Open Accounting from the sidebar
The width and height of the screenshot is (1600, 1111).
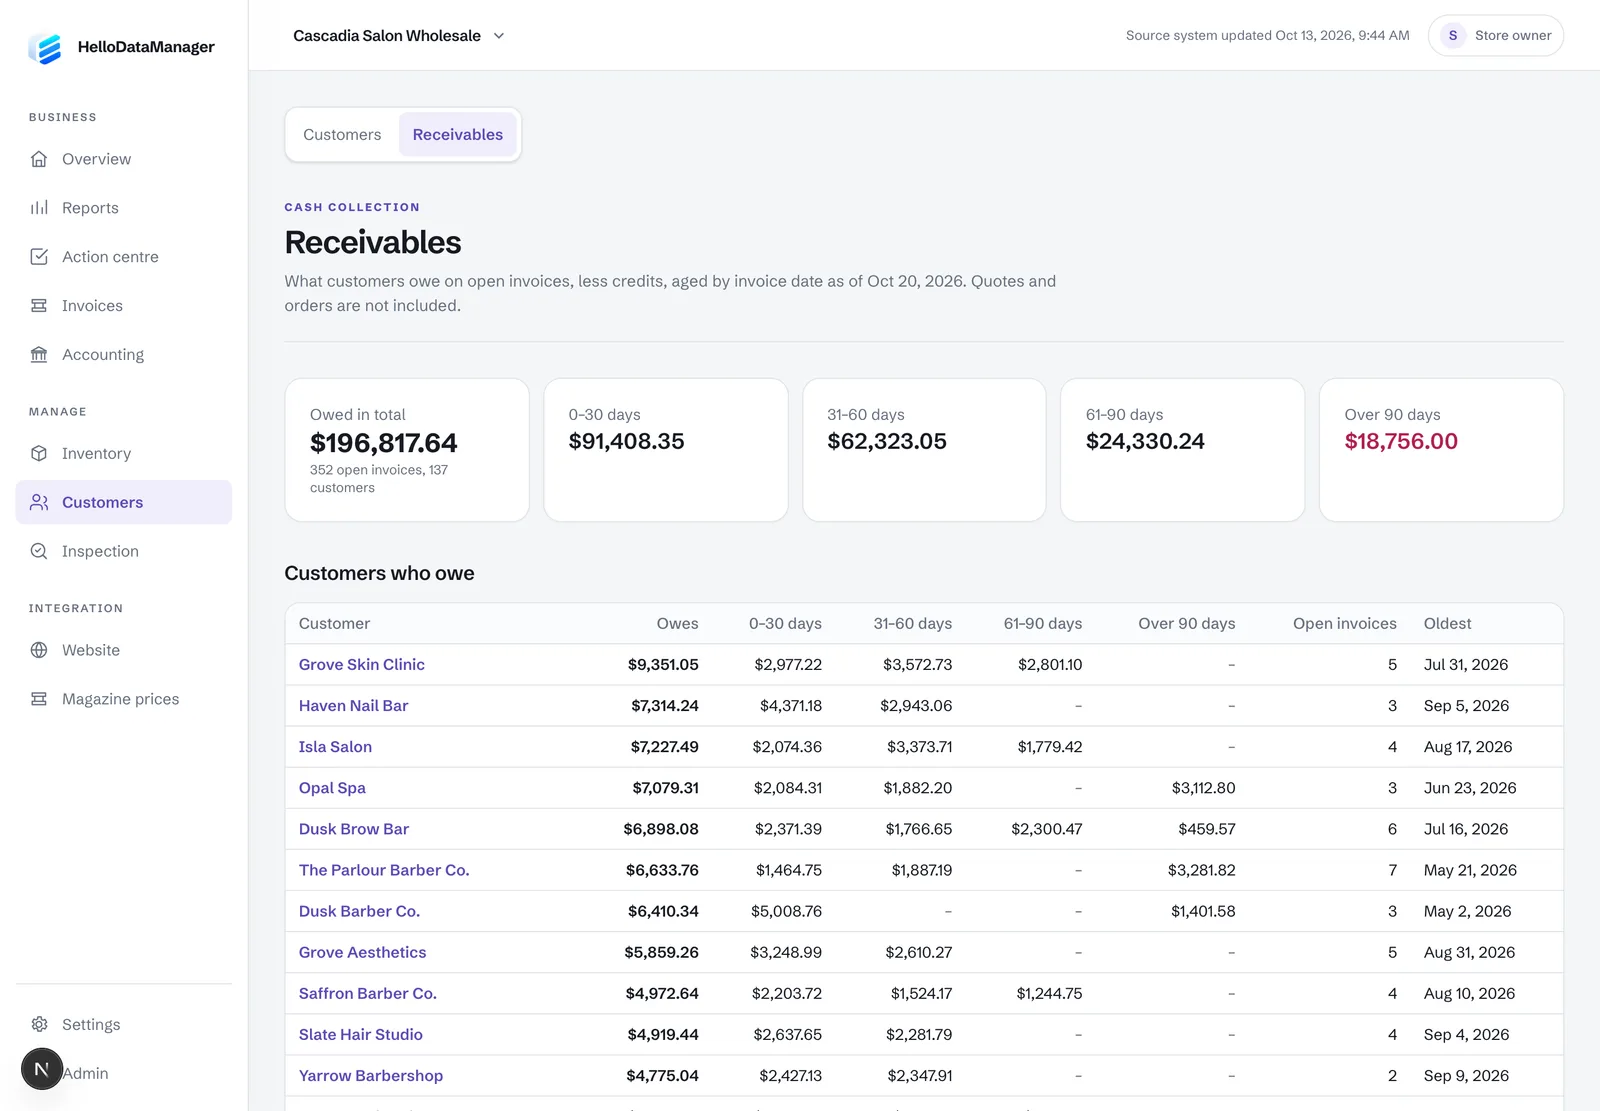click(x=124, y=355)
